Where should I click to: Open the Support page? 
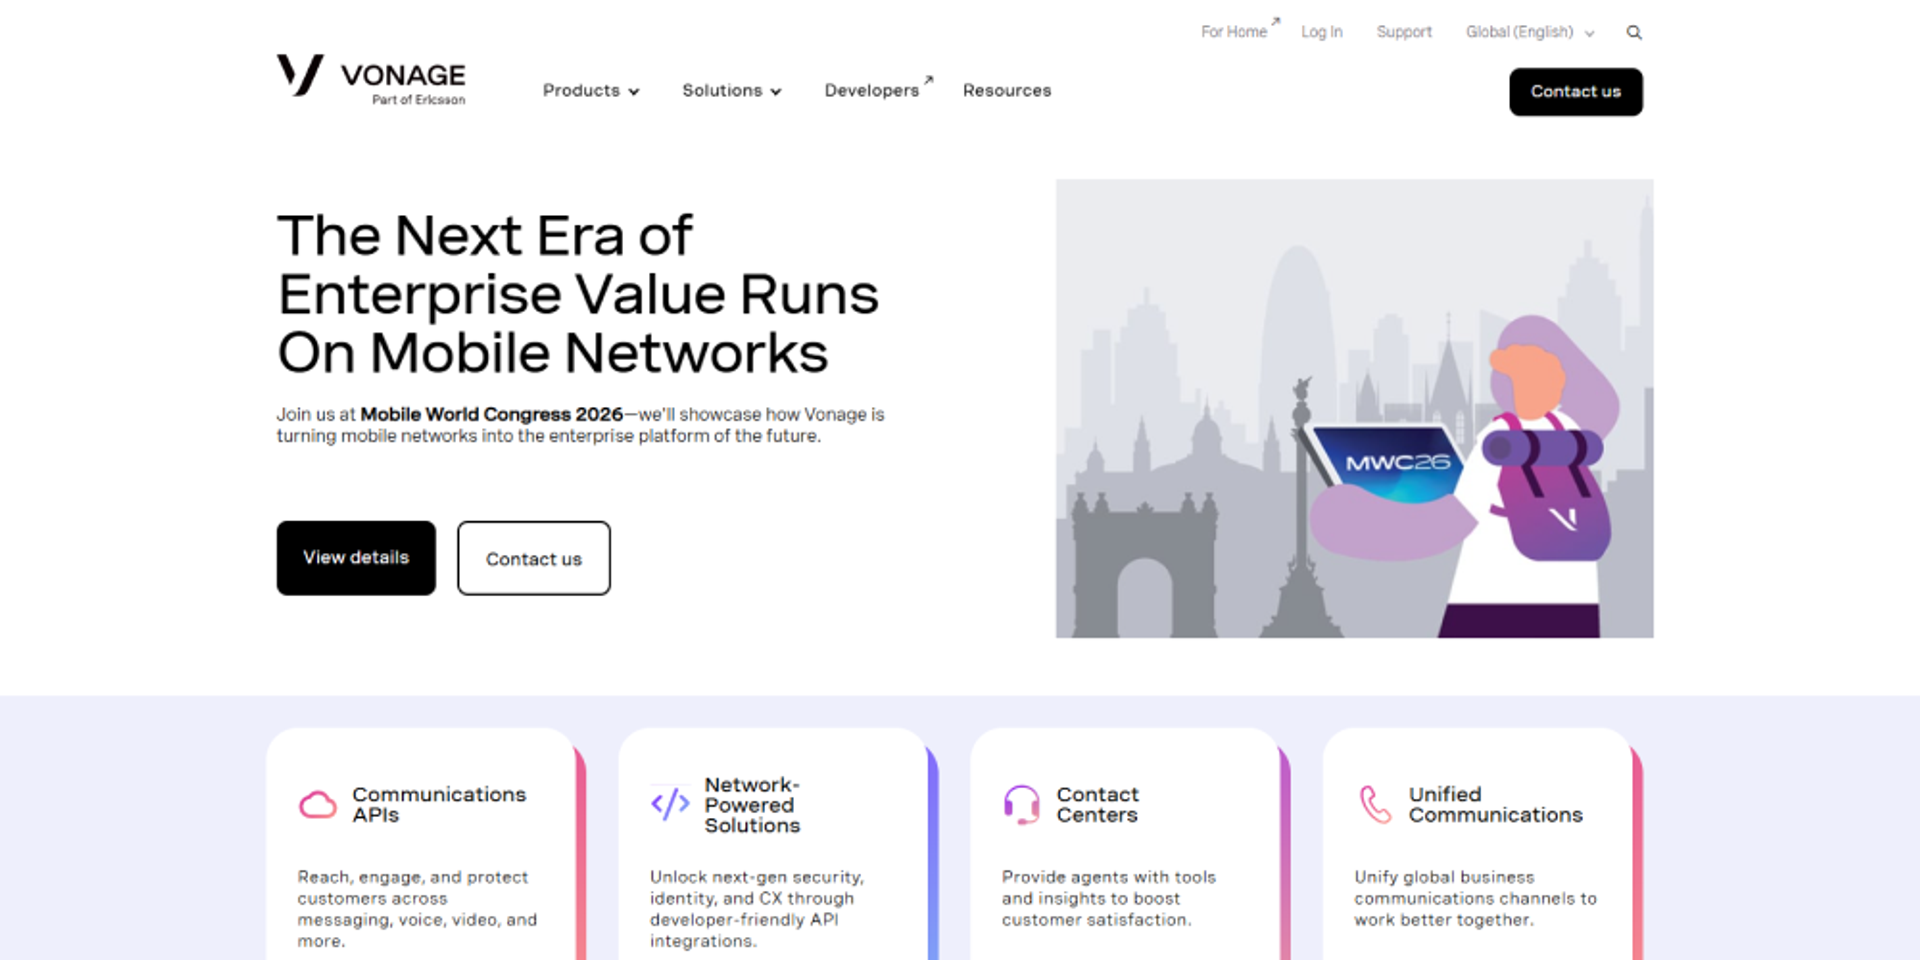tap(1404, 32)
